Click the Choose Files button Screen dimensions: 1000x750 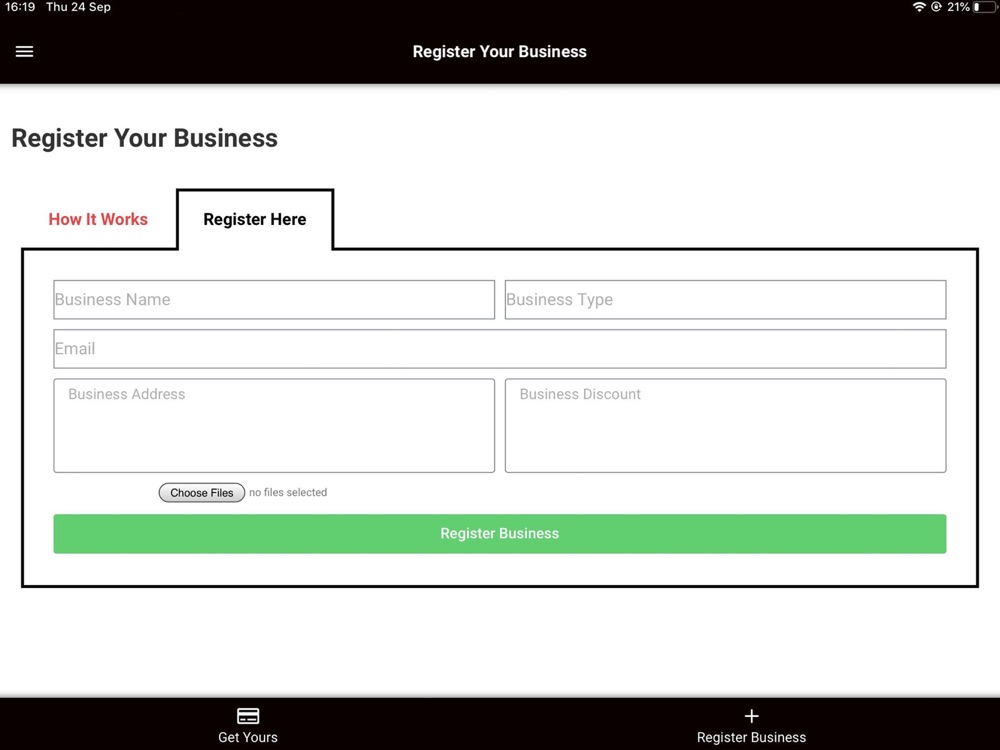tap(202, 492)
